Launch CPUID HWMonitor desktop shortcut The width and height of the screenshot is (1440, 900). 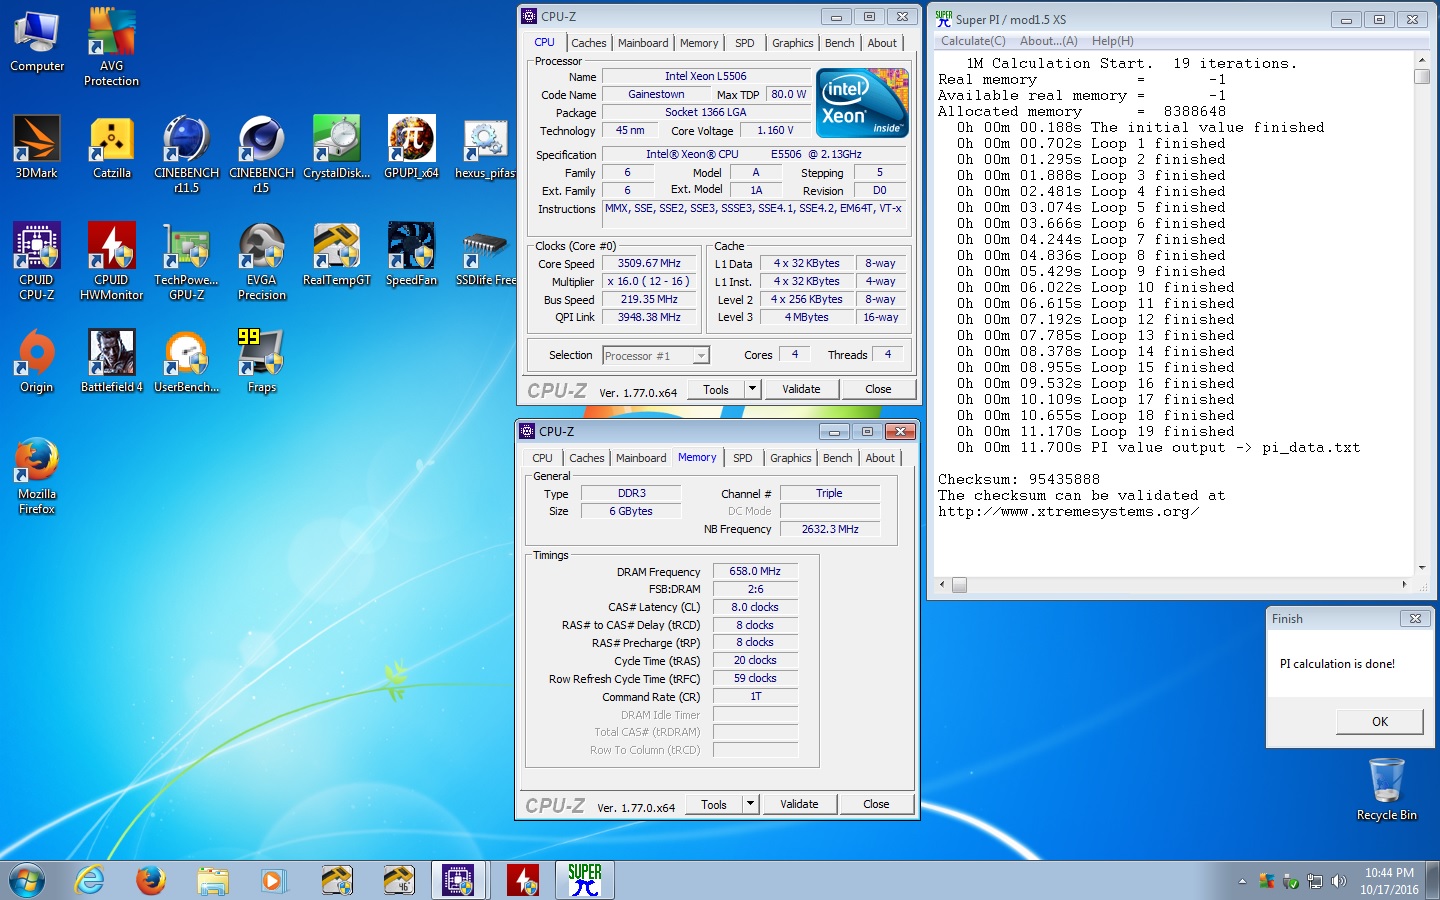tap(112, 261)
